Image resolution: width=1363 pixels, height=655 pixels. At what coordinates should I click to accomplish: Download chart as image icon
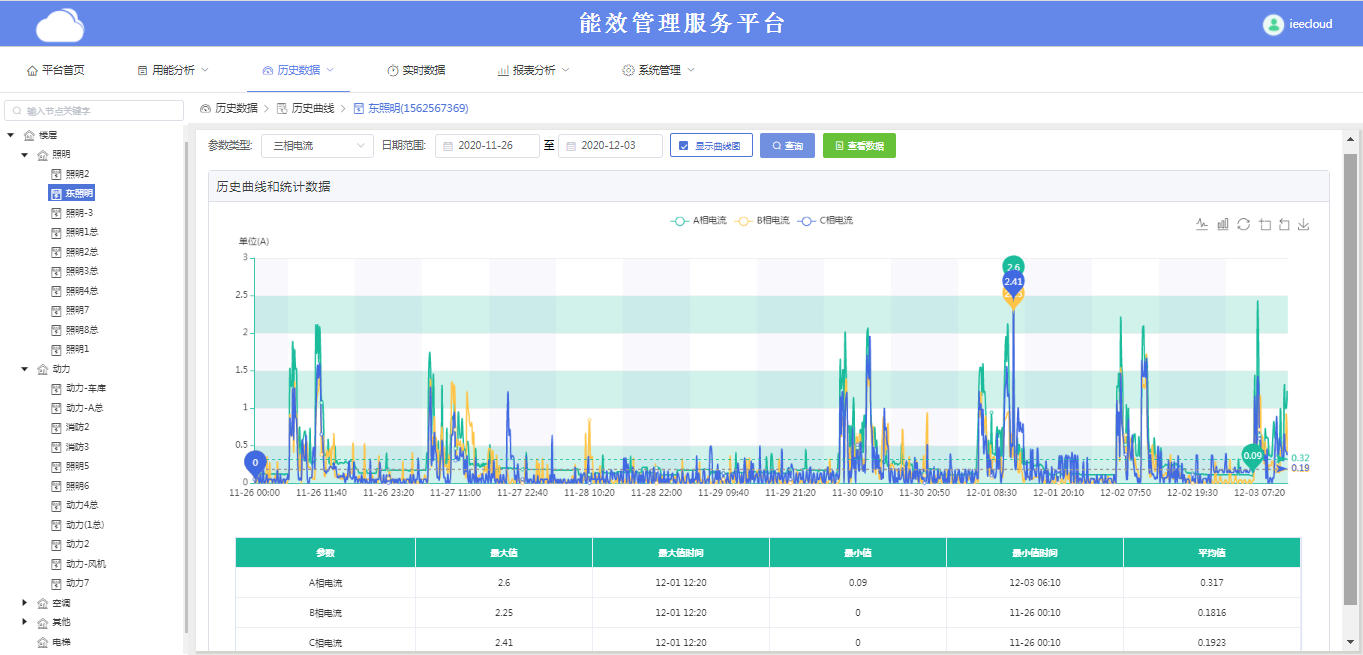pyautogui.click(x=1304, y=225)
